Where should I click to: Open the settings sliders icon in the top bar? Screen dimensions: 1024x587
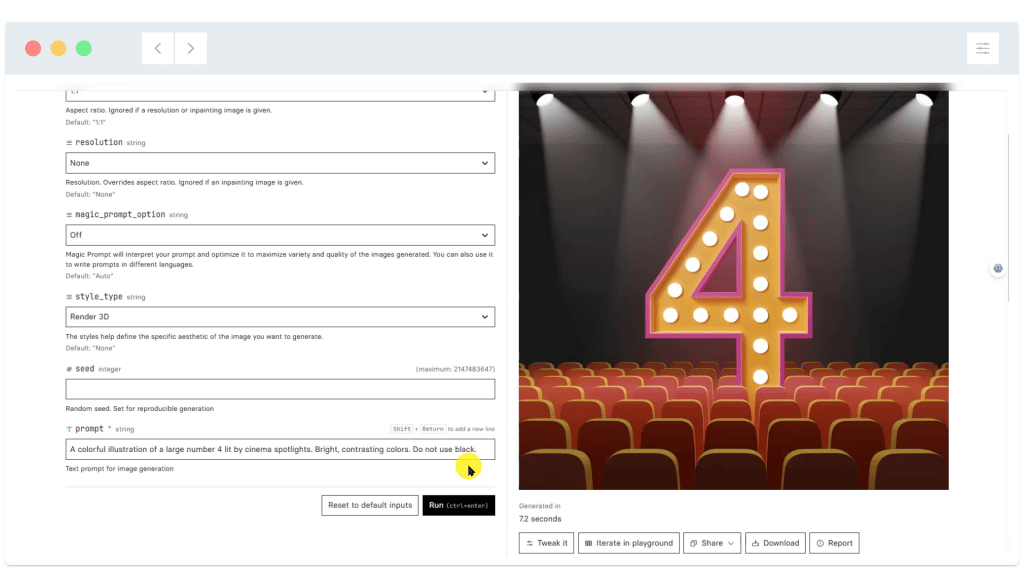(983, 48)
